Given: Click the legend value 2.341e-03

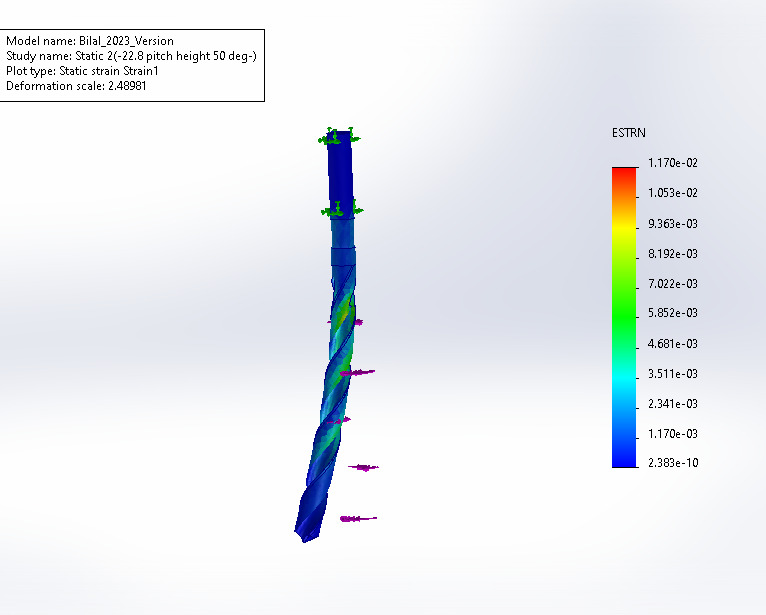Looking at the screenshot, I should (x=673, y=404).
